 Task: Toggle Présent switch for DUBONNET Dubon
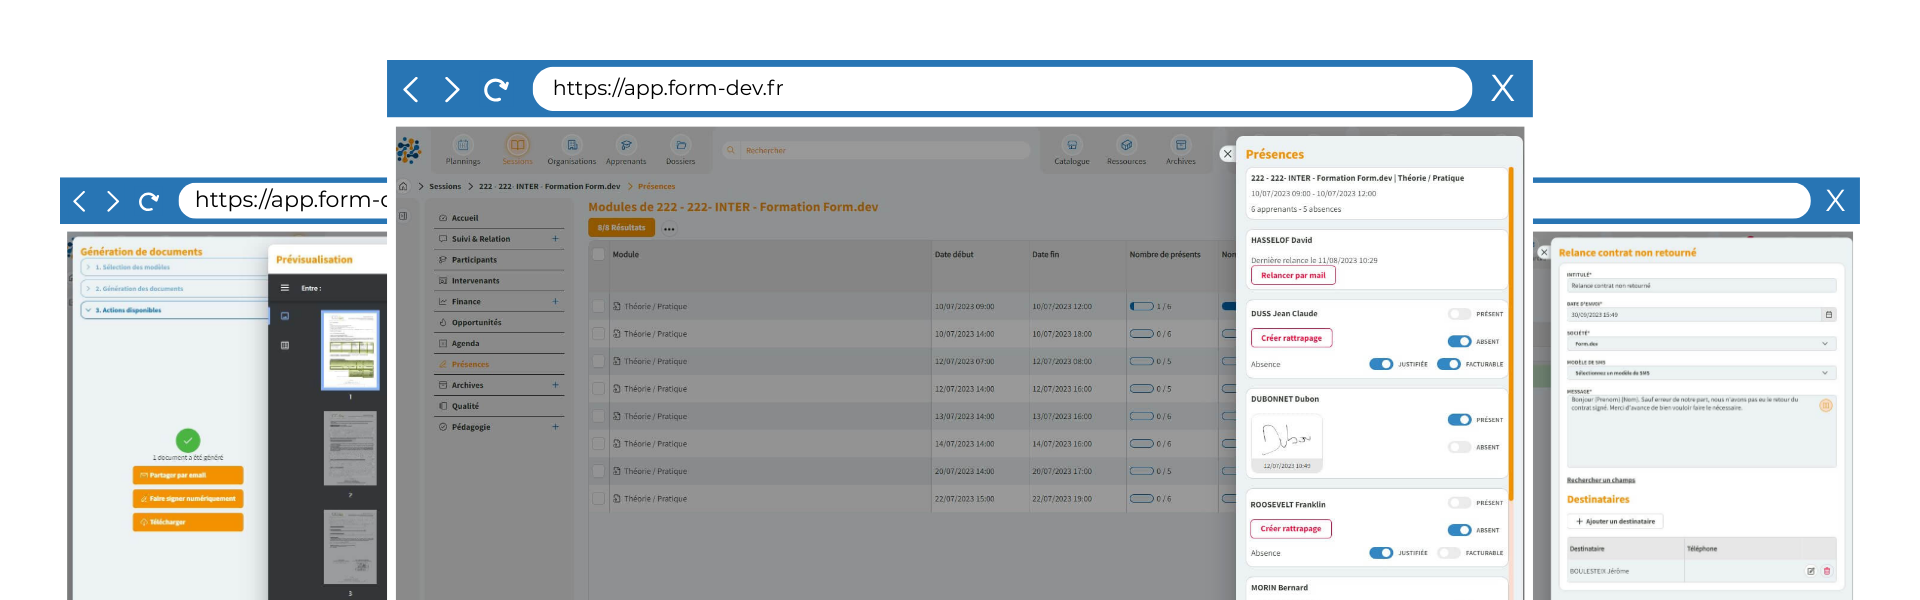[x=1459, y=420]
